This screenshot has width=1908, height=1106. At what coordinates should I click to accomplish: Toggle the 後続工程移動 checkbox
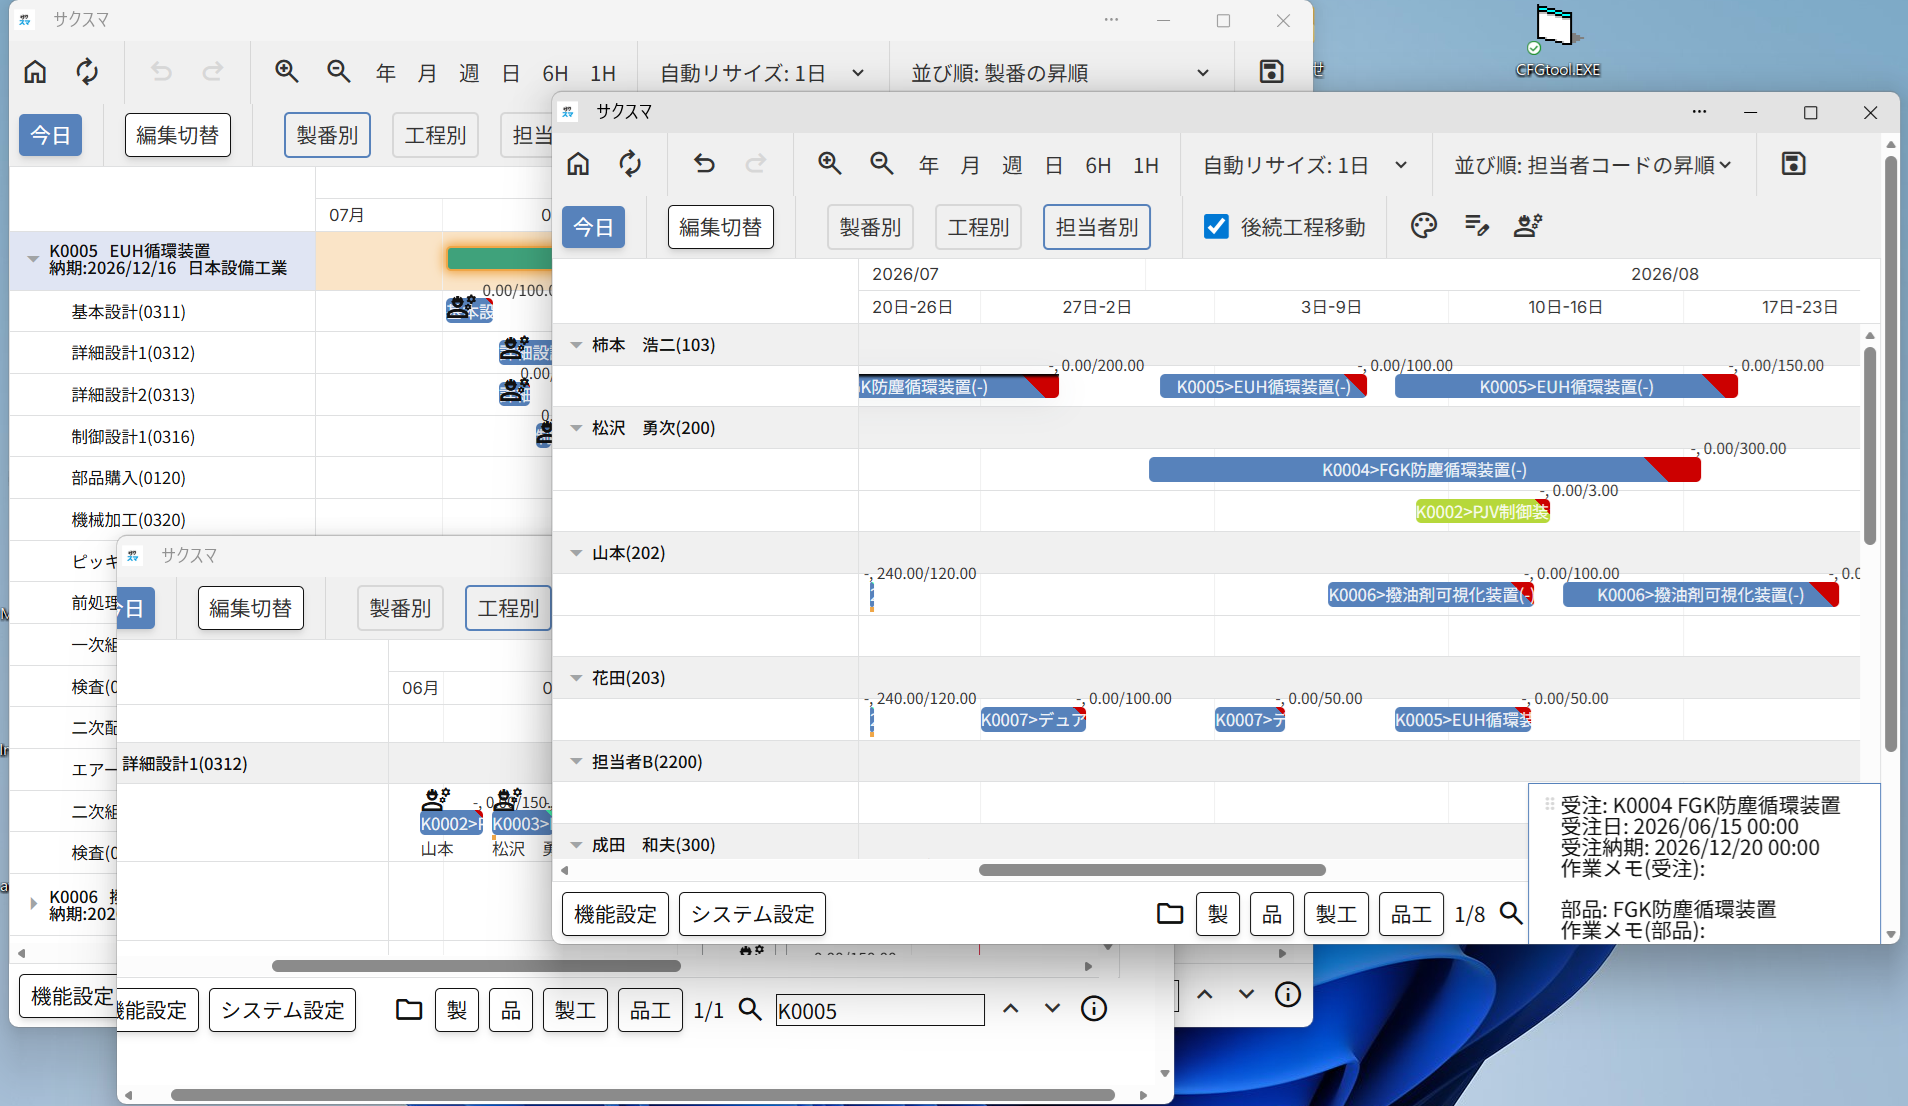coord(1216,227)
